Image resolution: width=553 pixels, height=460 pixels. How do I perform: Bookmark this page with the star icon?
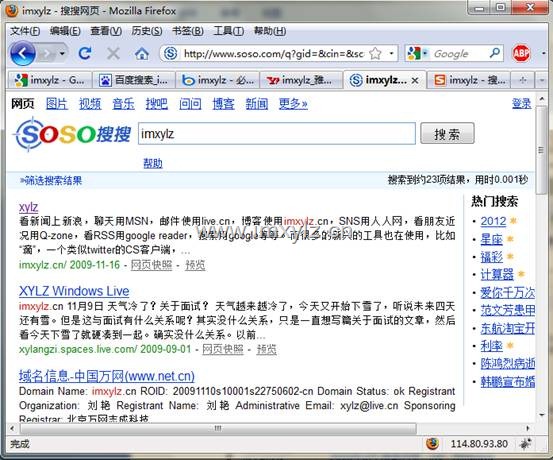pos(375,54)
